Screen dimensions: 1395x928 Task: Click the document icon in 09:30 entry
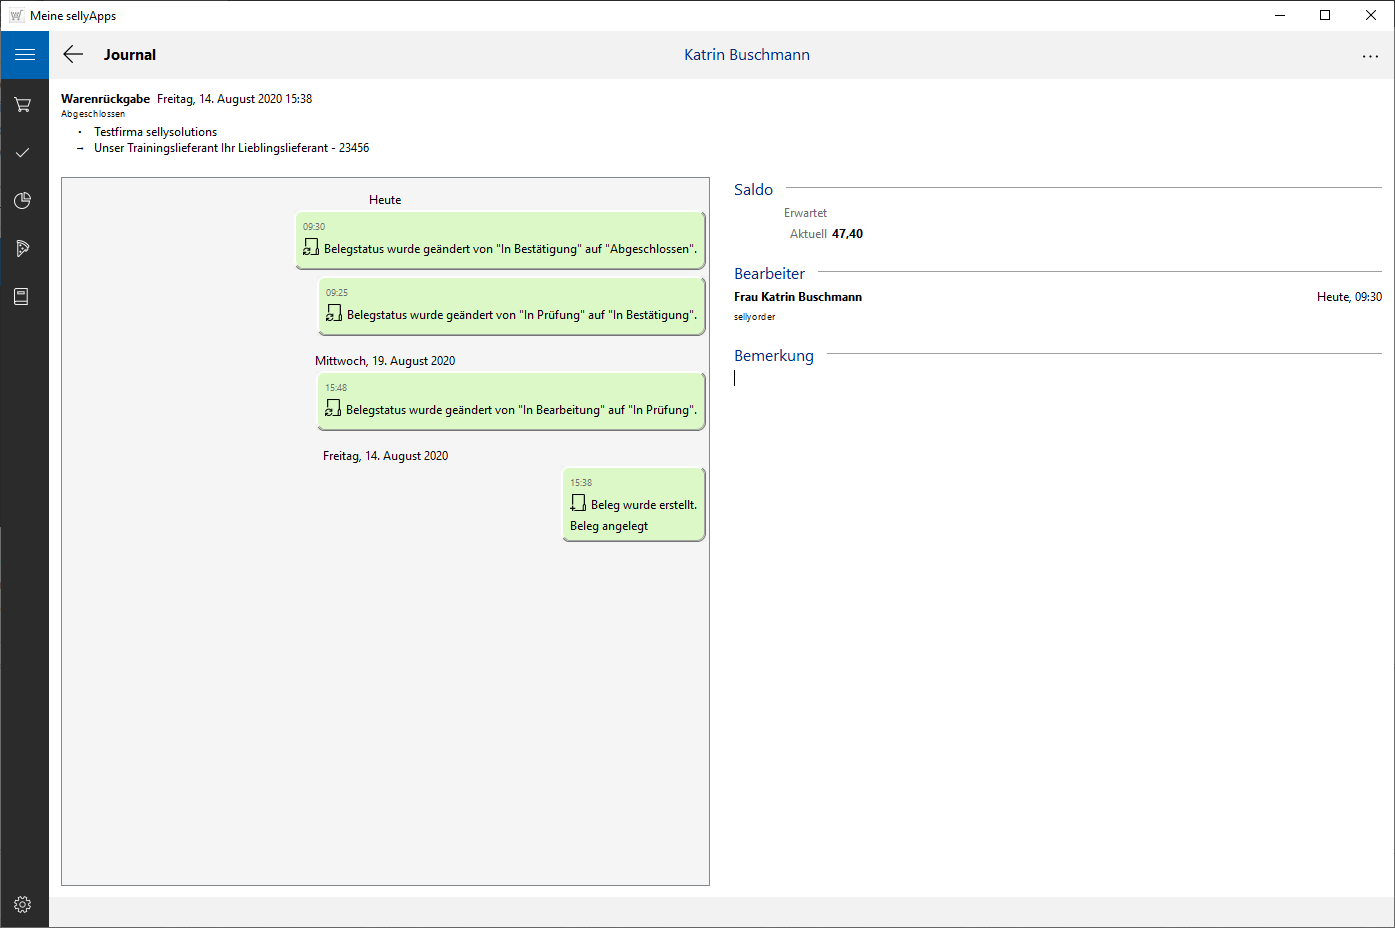click(311, 248)
